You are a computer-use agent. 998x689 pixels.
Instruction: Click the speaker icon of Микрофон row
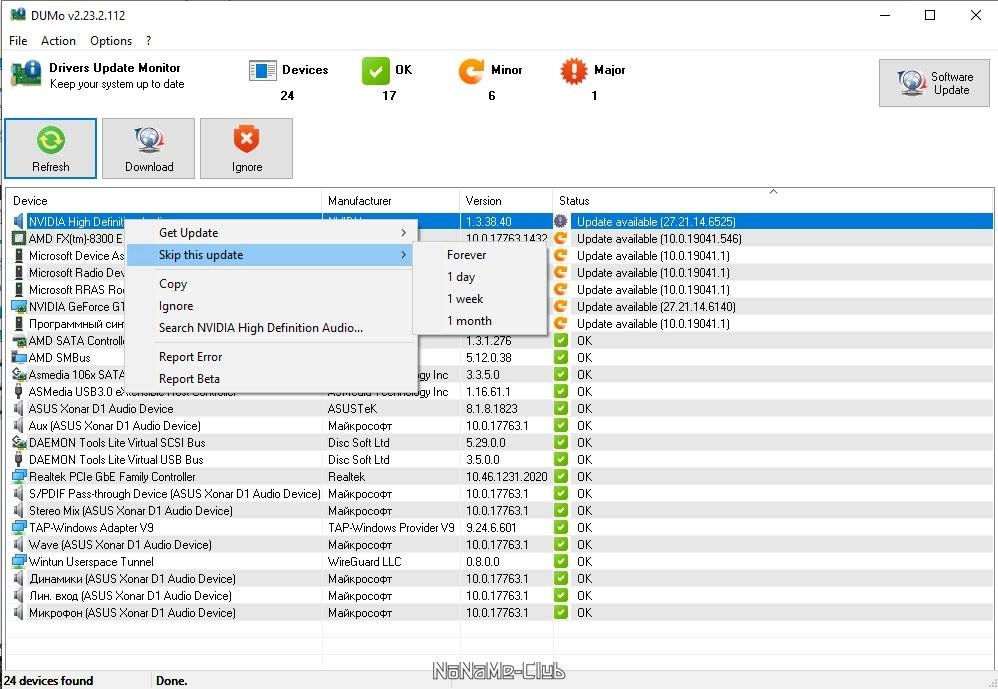point(19,613)
